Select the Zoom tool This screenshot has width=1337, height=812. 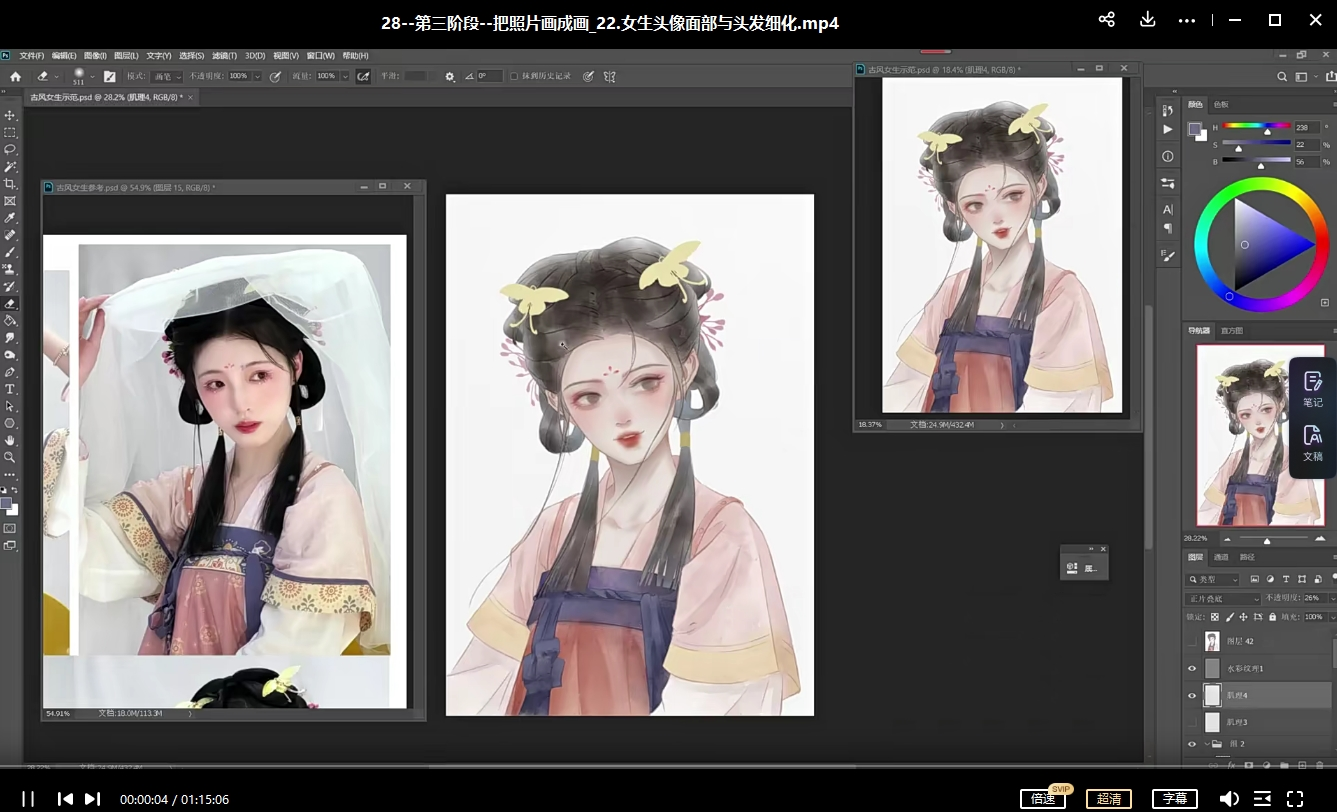tap(10, 456)
